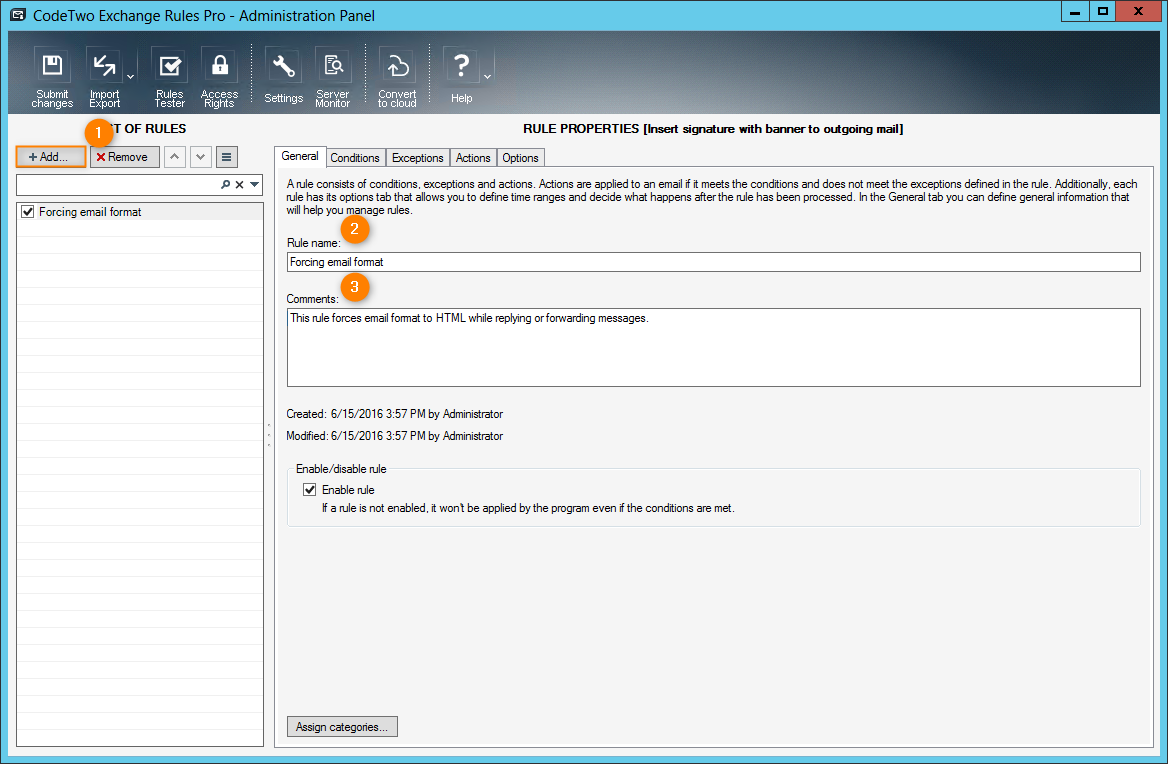Click inside the Comments text area
Screen dimensions: 1168x764
[x=714, y=348]
